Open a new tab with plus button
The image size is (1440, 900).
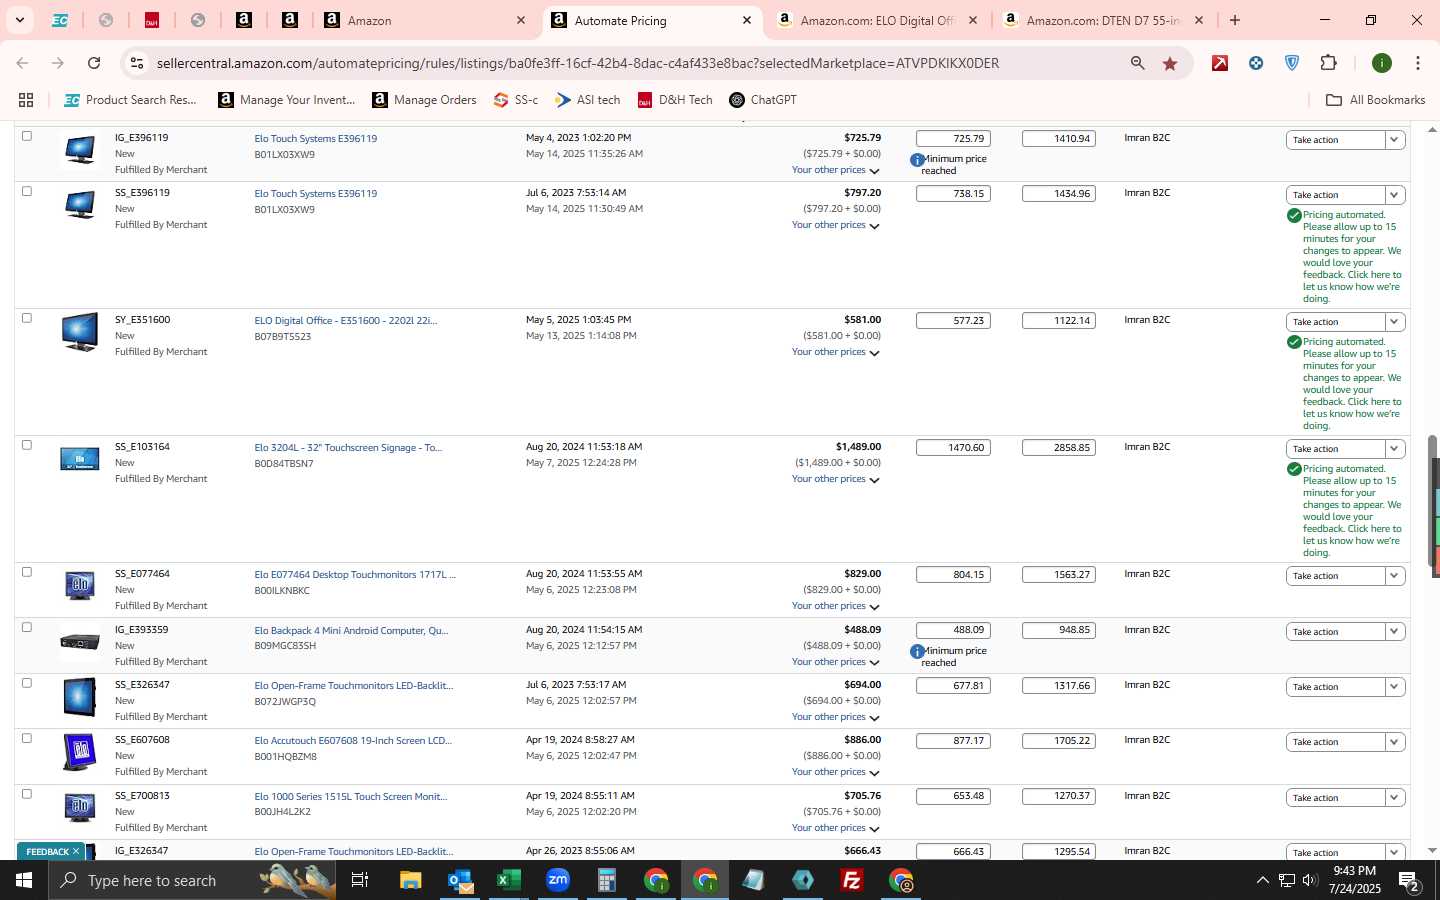[x=1235, y=20]
